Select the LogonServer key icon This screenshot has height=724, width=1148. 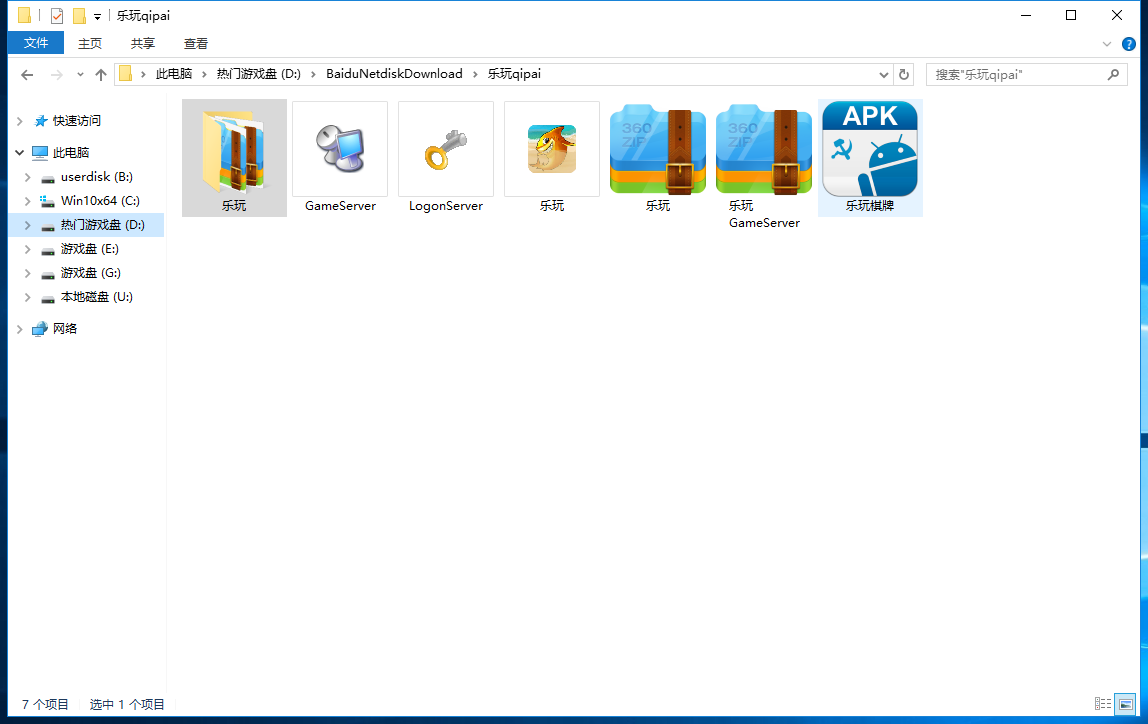coord(446,150)
